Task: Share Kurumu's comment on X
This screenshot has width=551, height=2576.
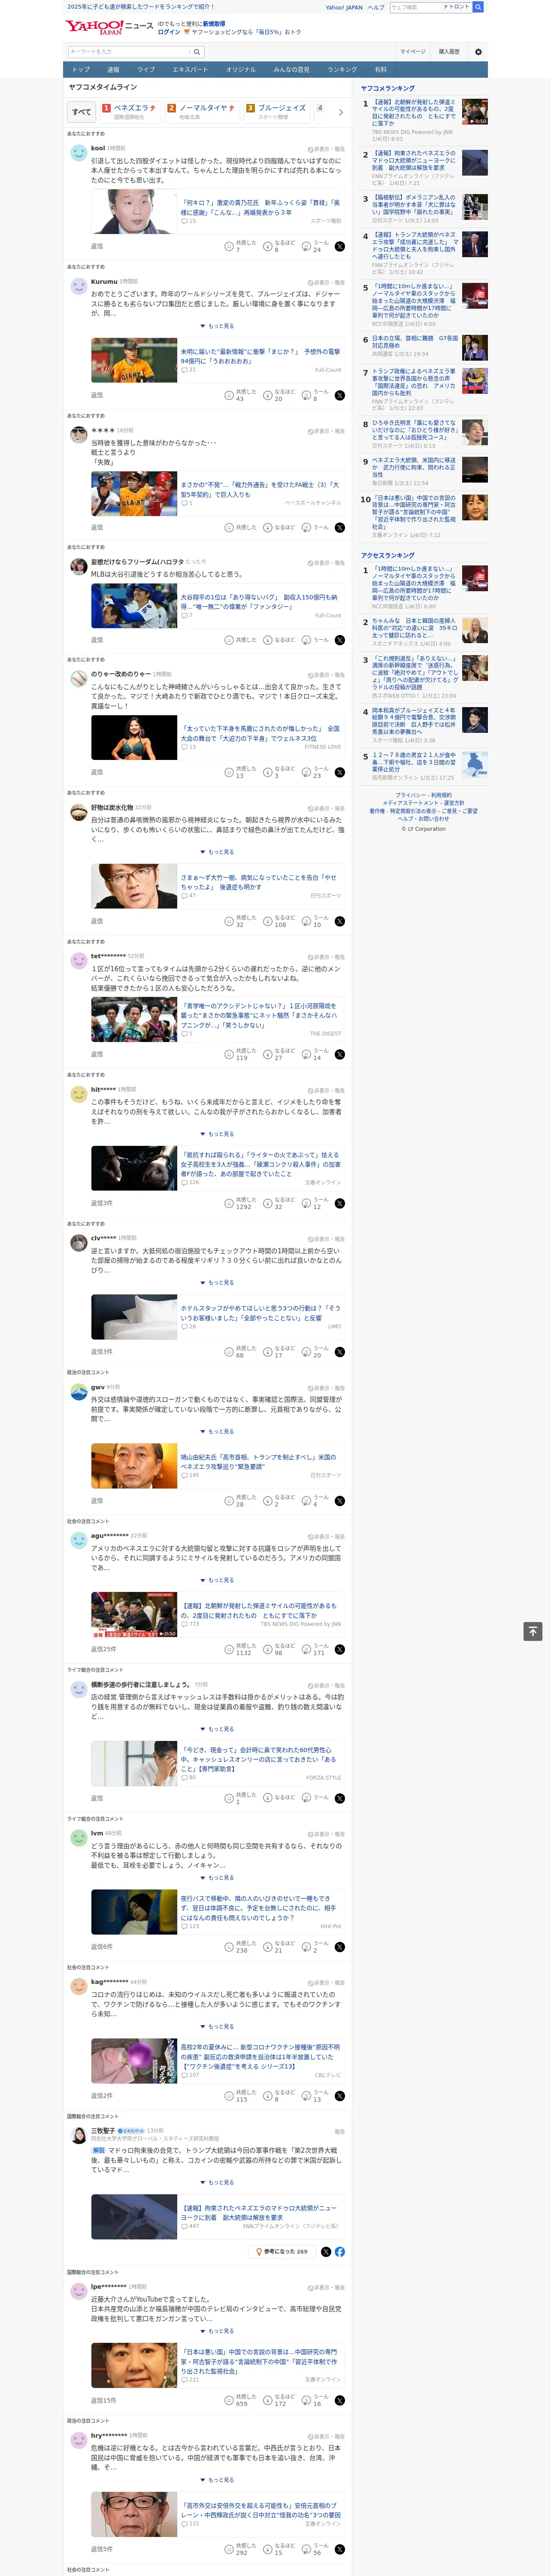Action: pos(340,395)
